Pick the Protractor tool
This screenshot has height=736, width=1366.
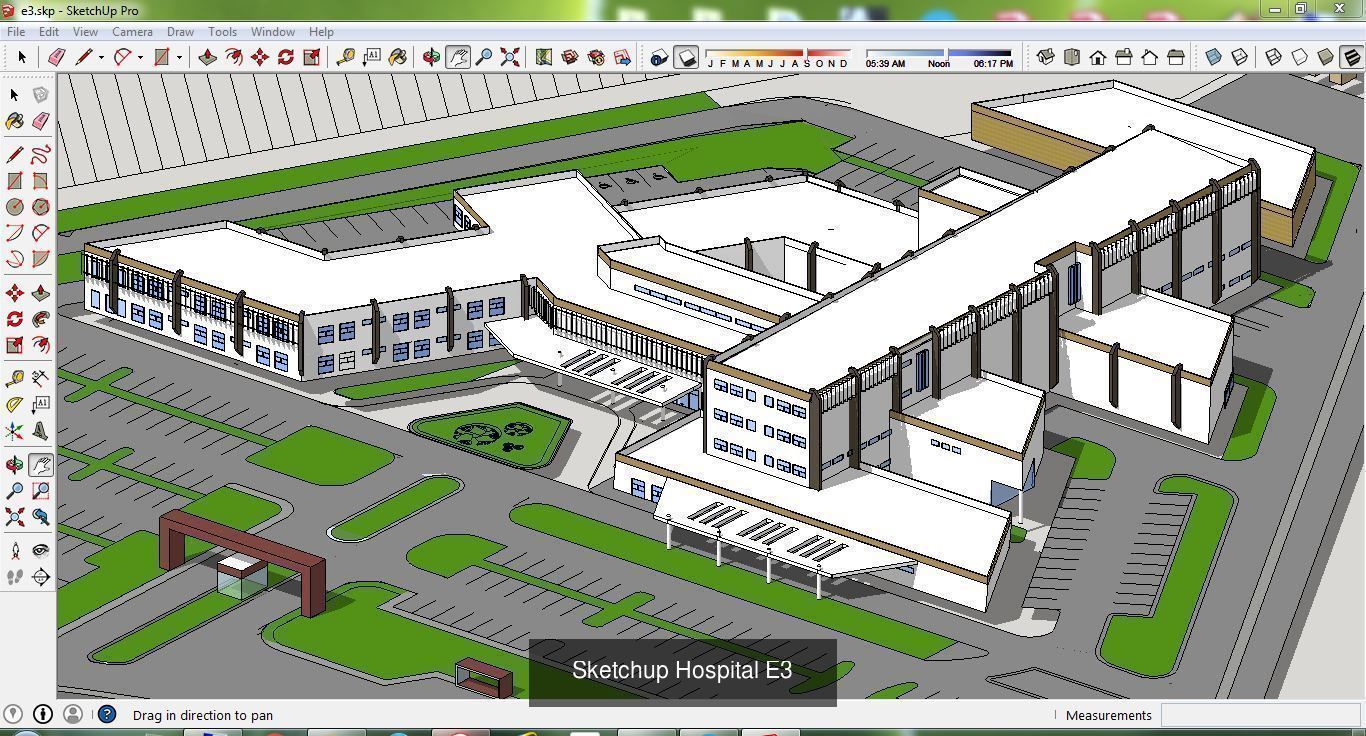(15, 405)
